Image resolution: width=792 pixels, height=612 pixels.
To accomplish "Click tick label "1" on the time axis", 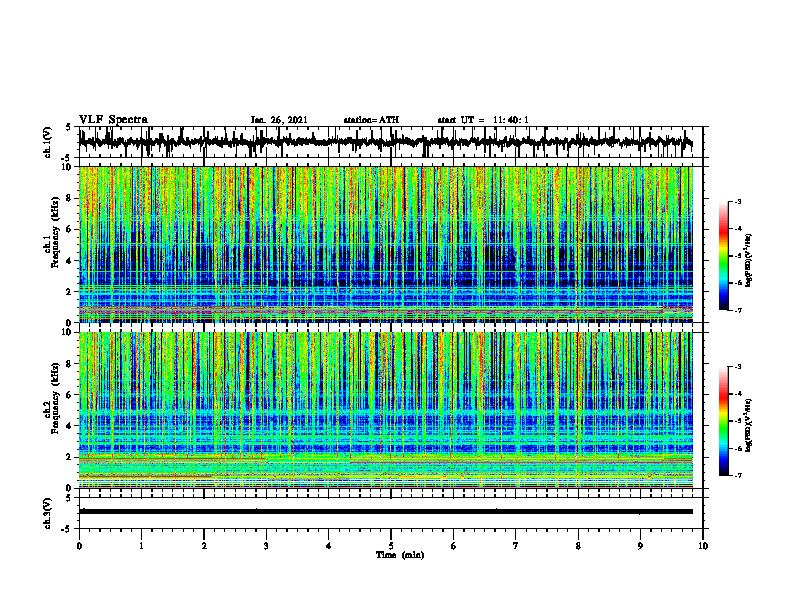I will tap(141, 546).
